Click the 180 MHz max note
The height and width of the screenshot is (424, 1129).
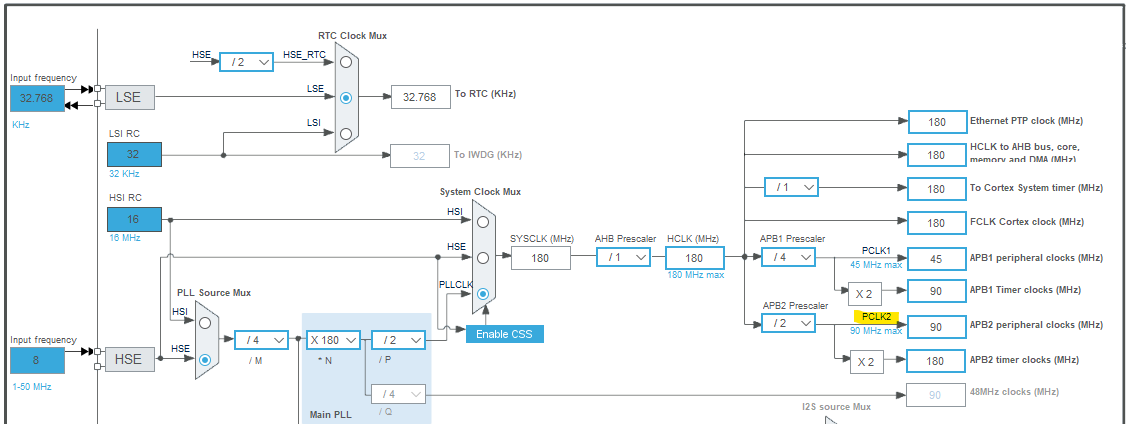point(697,275)
